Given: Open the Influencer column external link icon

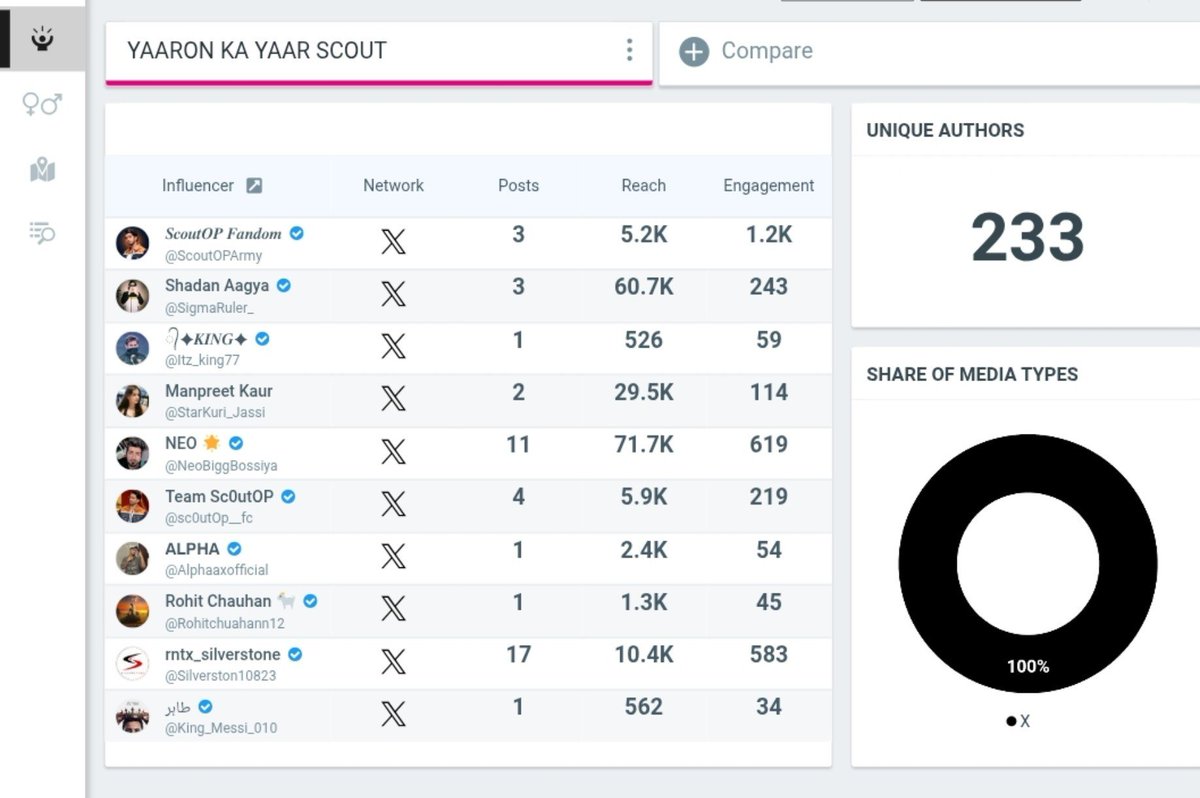Looking at the screenshot, I should (254, 185).
